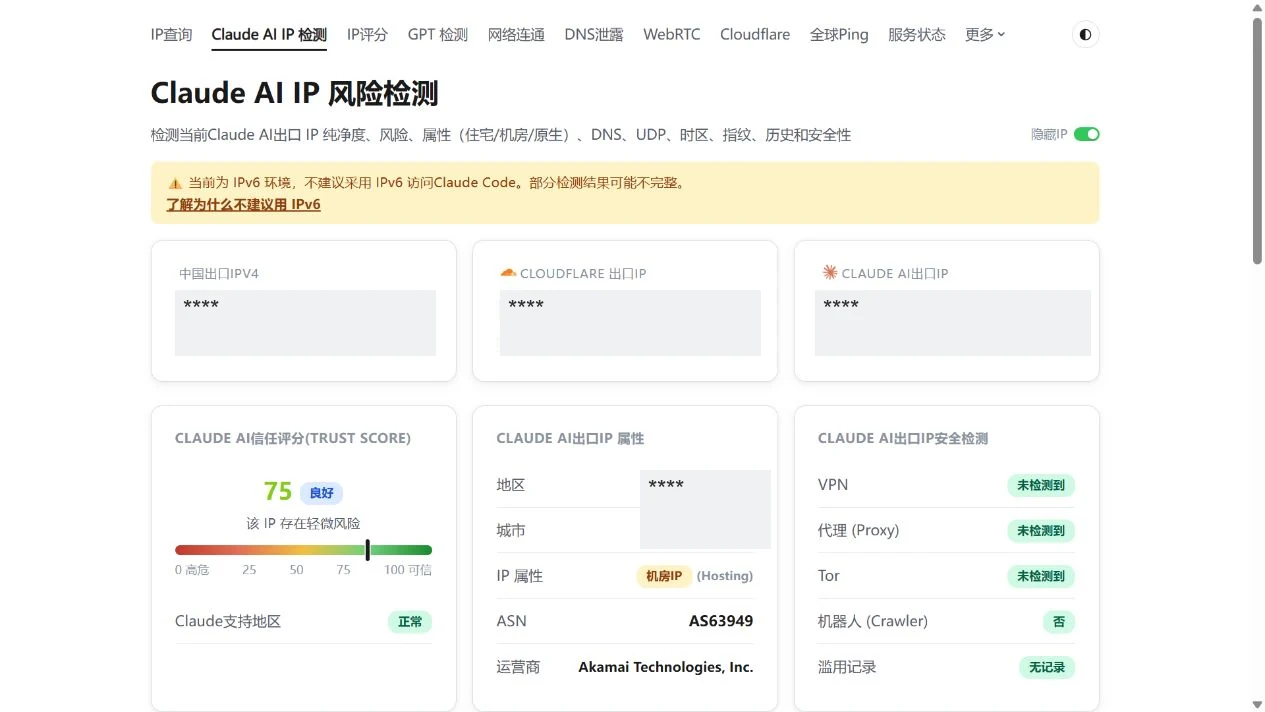Click the 良好 score badge

(321, 493)
